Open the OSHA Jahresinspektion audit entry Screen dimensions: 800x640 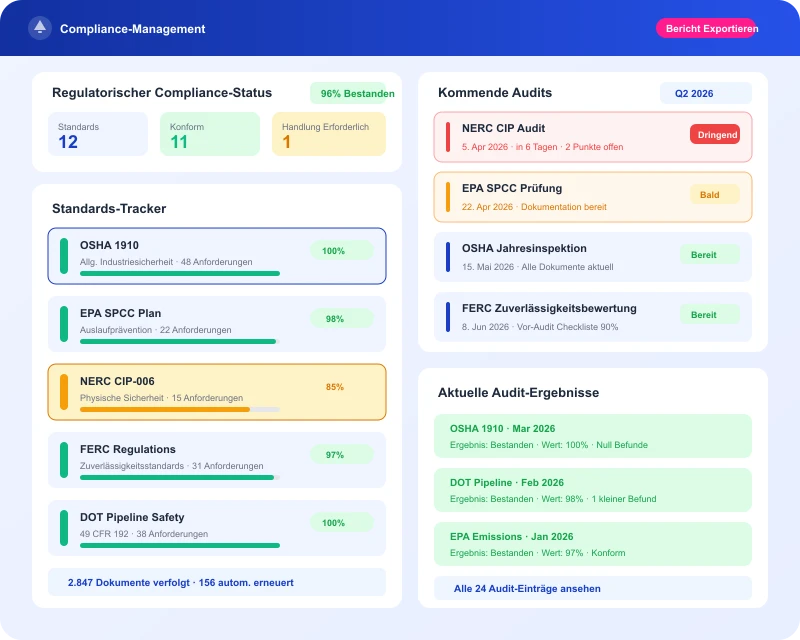pos(593,257)
